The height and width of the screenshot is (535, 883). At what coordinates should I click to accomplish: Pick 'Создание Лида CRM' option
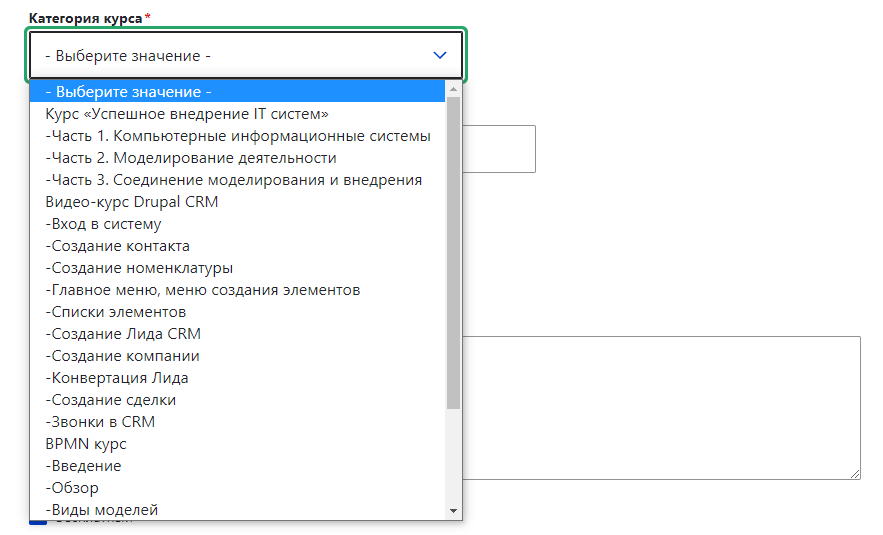tap(237, 333)
